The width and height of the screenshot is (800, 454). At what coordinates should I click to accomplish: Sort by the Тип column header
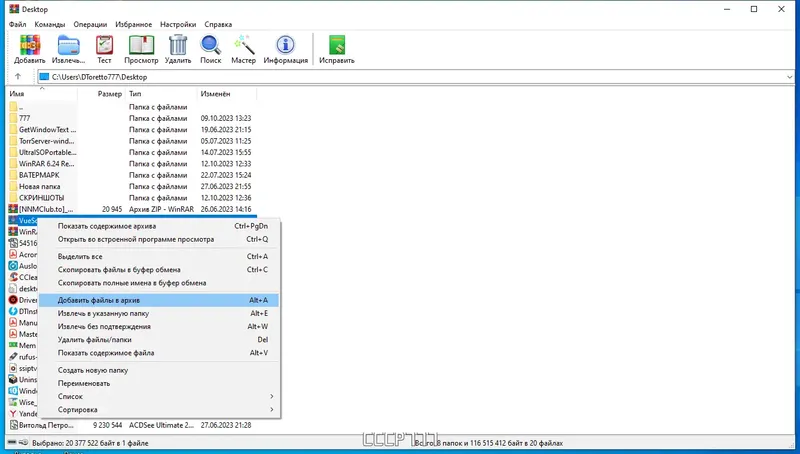pyautogui.click(x=161, y=94)
